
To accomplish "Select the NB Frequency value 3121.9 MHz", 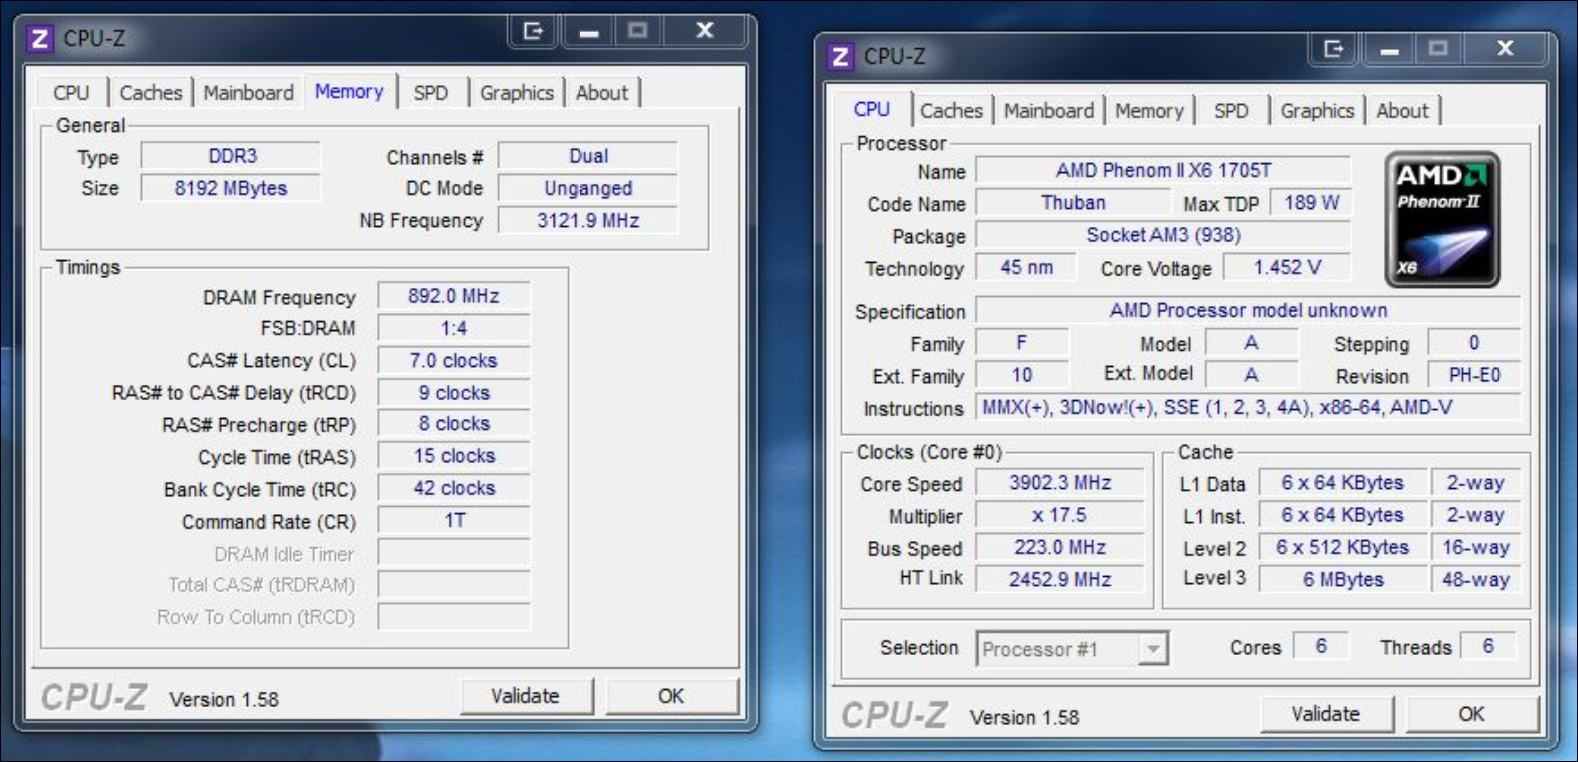I will tap(588, 220).
